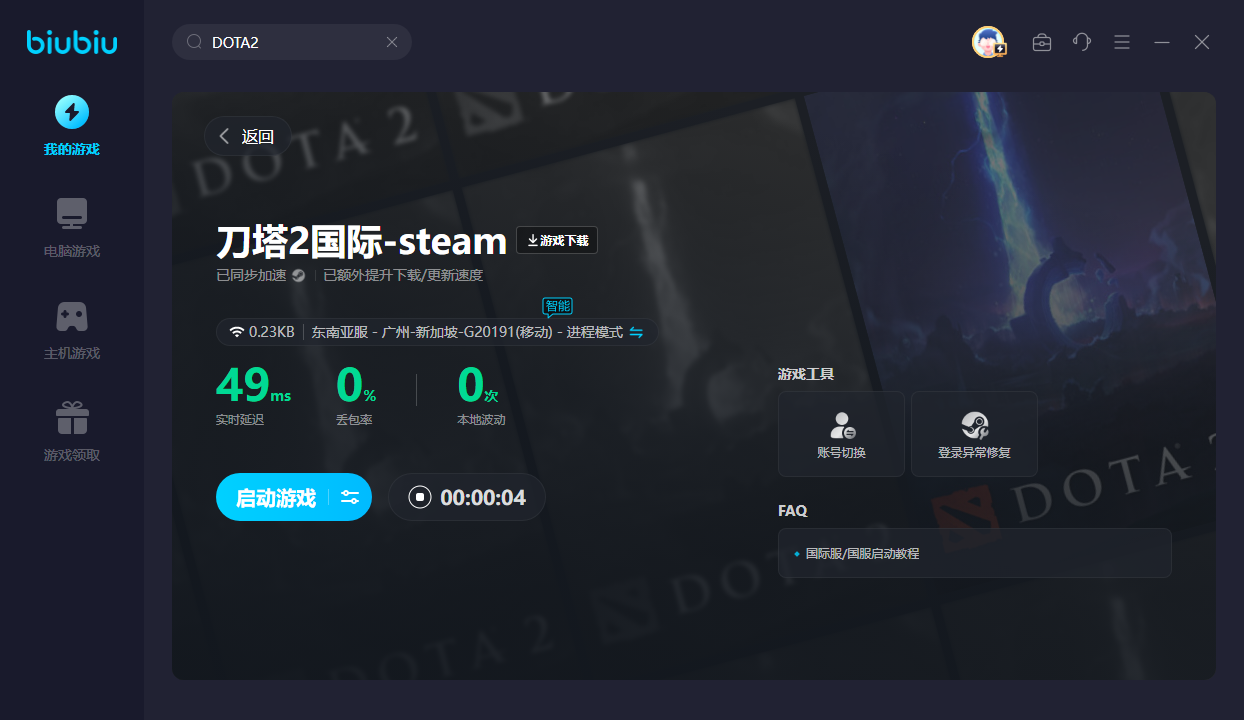Click the biubiu logo

point(71,42)
